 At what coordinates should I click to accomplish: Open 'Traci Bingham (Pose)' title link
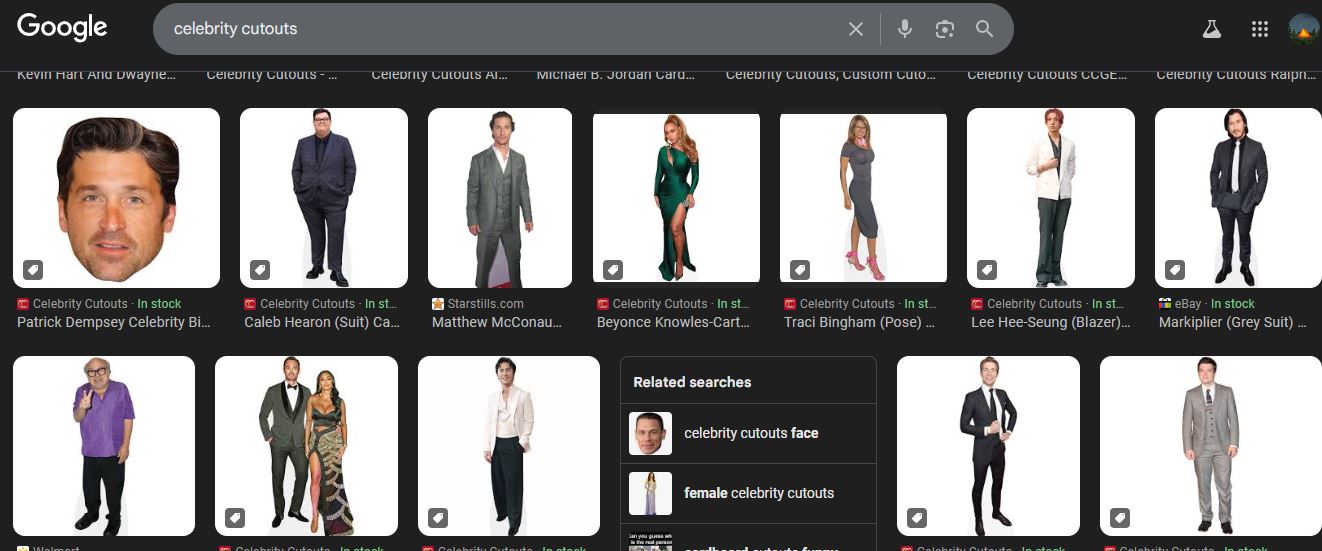[x=860, y=322]
